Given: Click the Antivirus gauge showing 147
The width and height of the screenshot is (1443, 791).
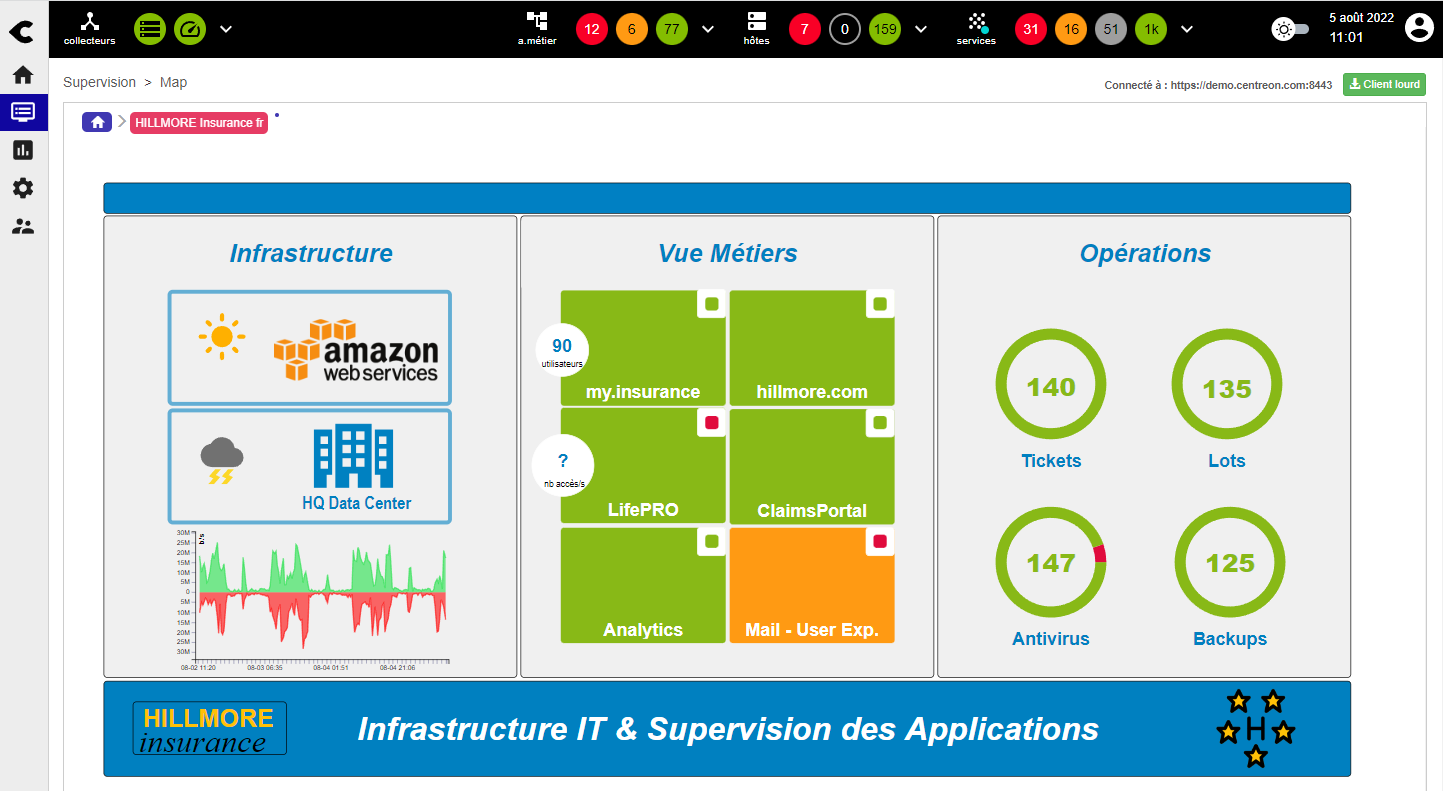Looking at the screenshot, I should coord(1051,564).
